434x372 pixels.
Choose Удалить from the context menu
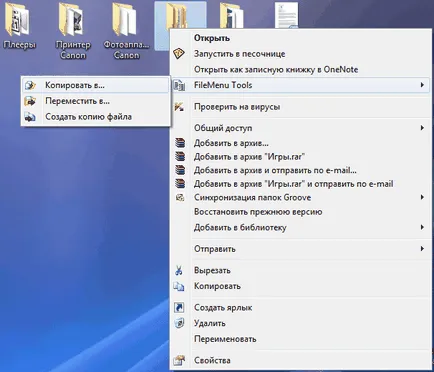[x=300, y=323]
